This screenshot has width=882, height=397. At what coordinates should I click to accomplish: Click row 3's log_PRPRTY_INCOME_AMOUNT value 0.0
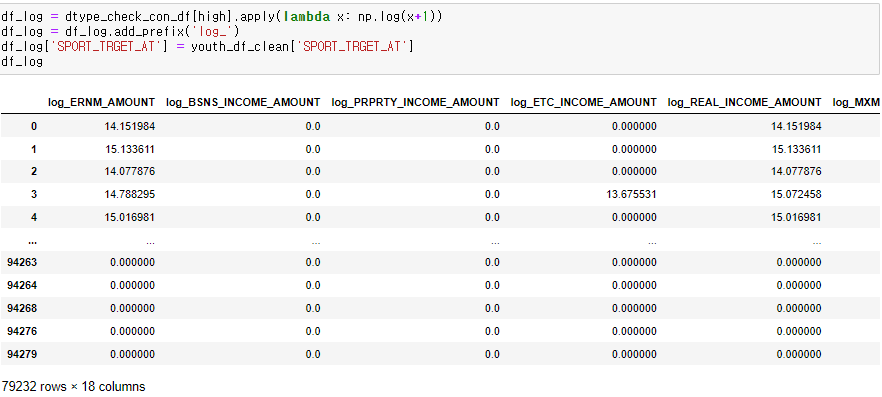point(492,195)
